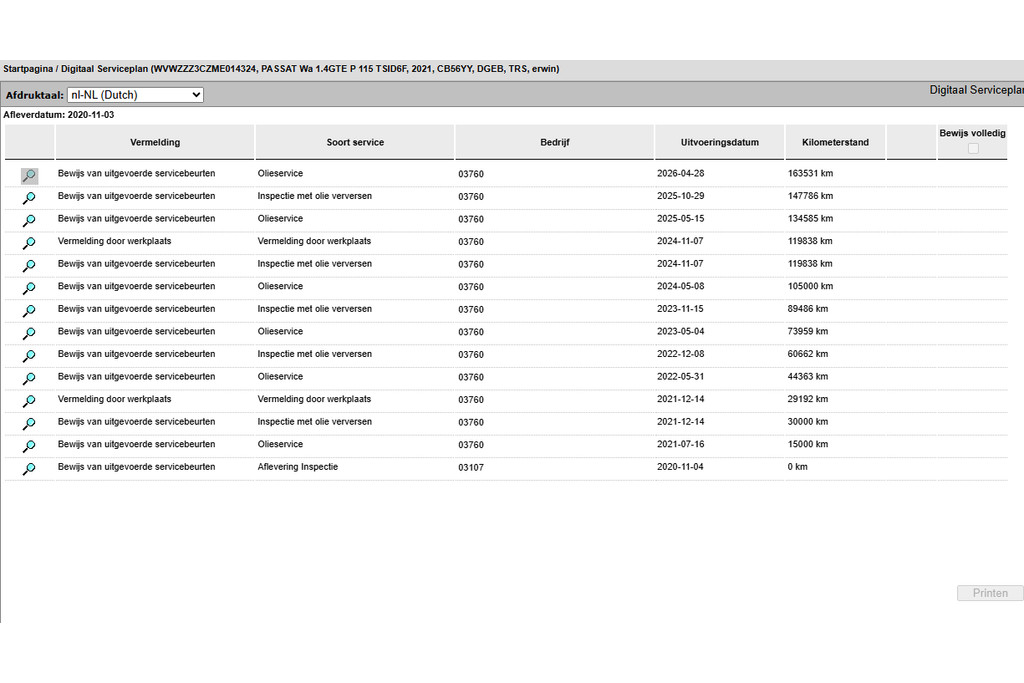Open details for the 29192 km werkplaats entry
1024x683 pixels.
click(29, 401)
